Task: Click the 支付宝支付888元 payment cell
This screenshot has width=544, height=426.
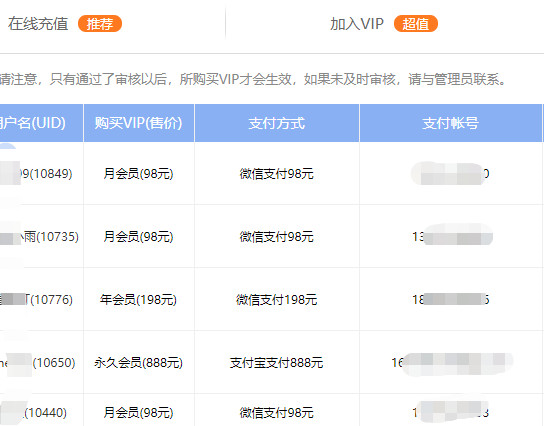Action: click(277, 363)
